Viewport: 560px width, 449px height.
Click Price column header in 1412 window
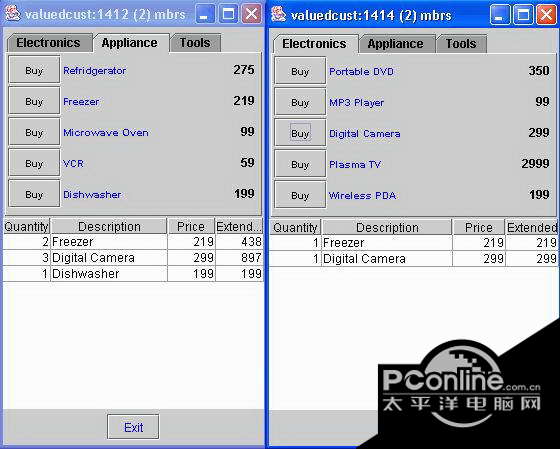(191, 226)
